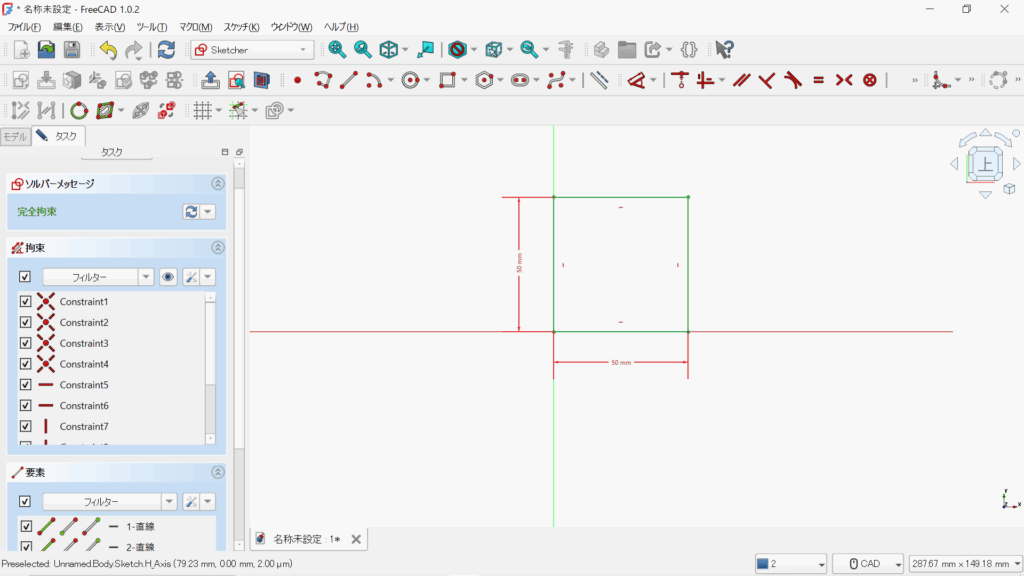This screenshot has width=1024, height=576.
Task: Select the polyline drawing tool
Action: coord(323,80)
